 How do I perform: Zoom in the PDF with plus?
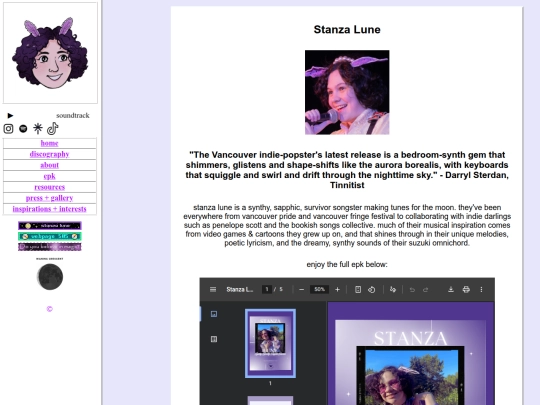pos(338,289)
